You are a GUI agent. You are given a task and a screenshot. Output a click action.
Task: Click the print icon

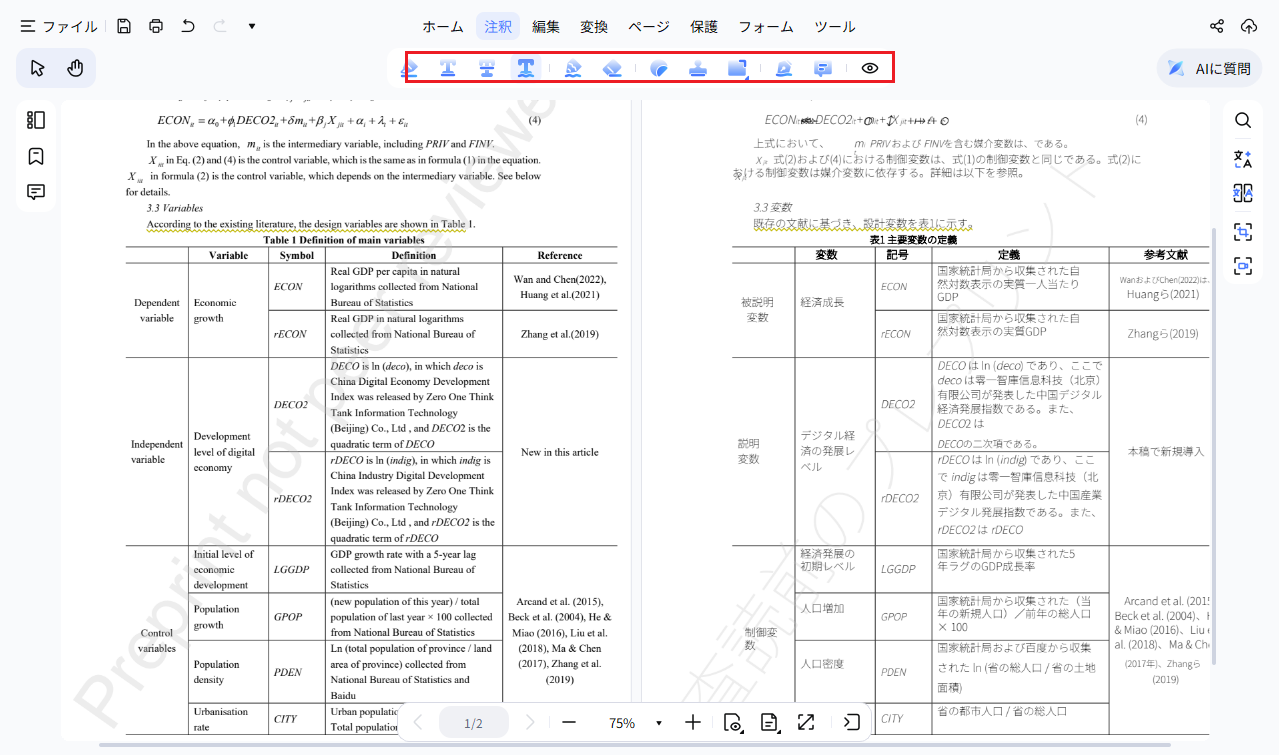pyautogui.click(x=156, y=26)
